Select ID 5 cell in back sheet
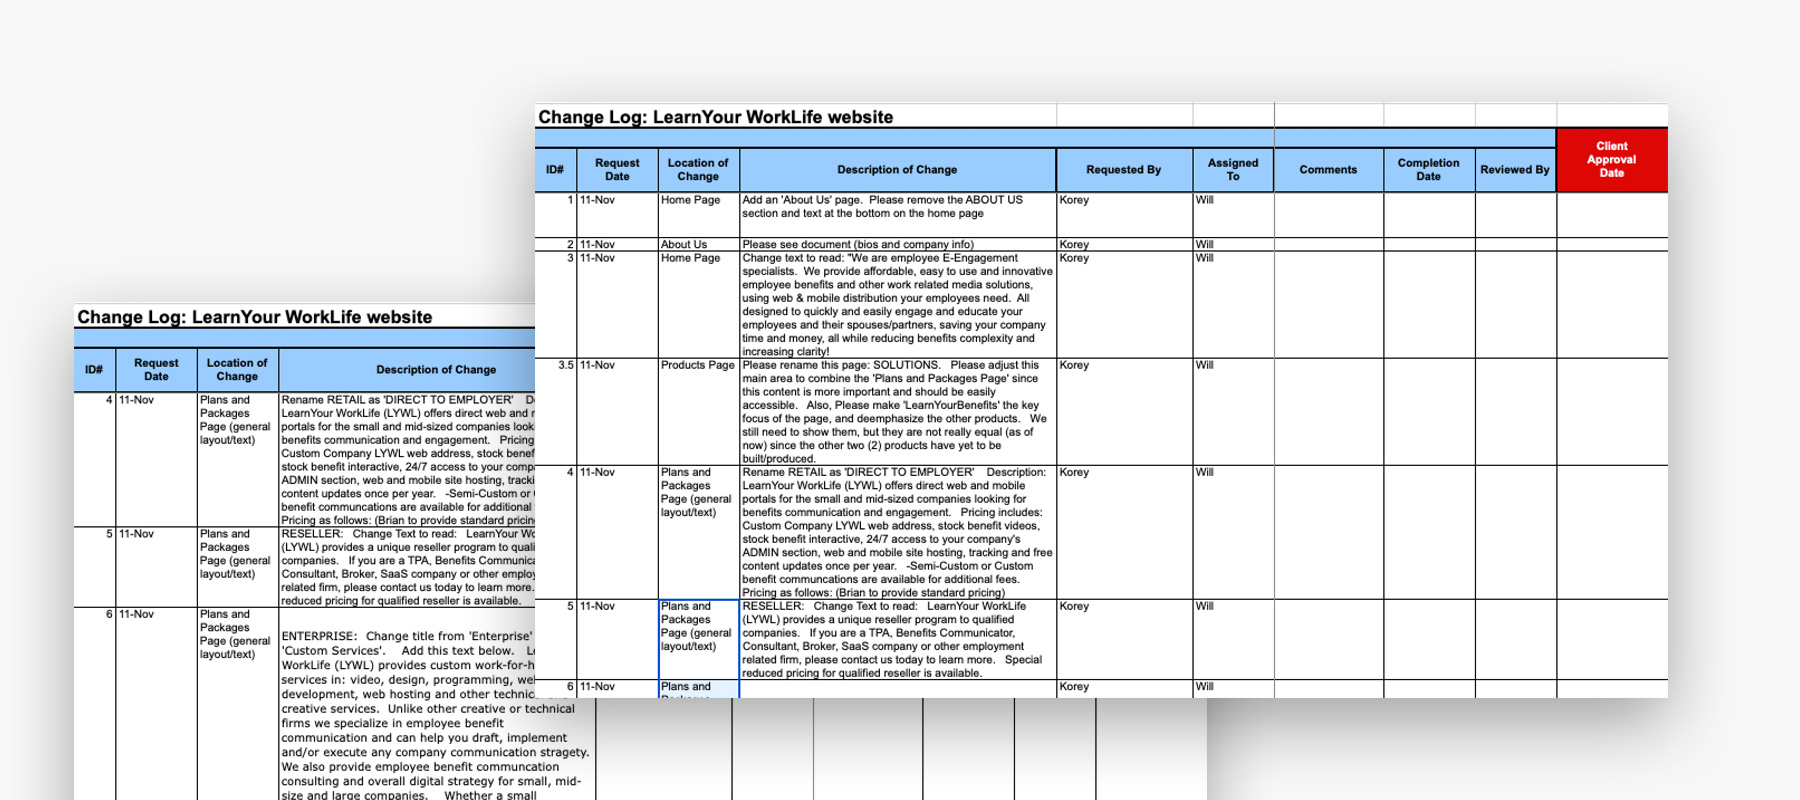 tap(94, 567)
